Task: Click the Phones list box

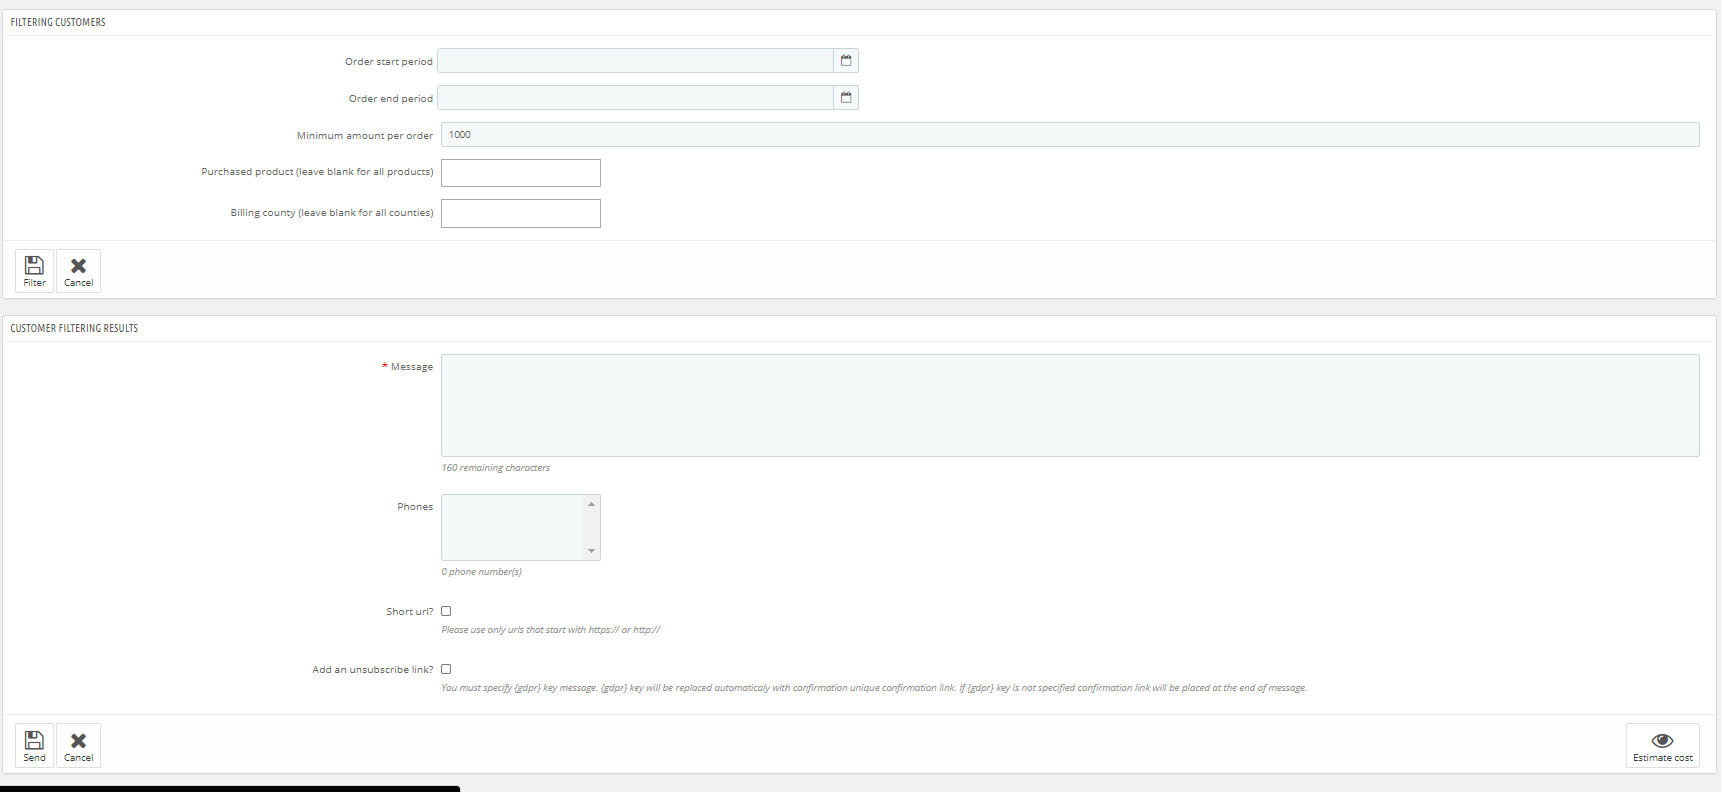Action: coord(521,528)
